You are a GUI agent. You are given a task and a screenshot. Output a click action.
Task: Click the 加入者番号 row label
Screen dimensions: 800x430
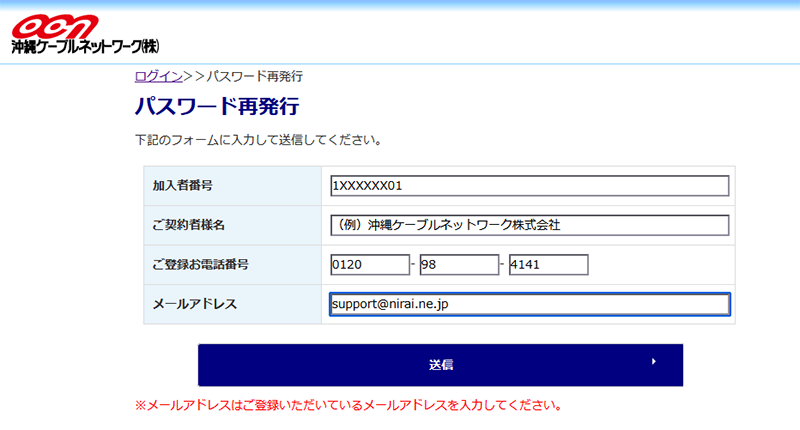tap(182, 186)
